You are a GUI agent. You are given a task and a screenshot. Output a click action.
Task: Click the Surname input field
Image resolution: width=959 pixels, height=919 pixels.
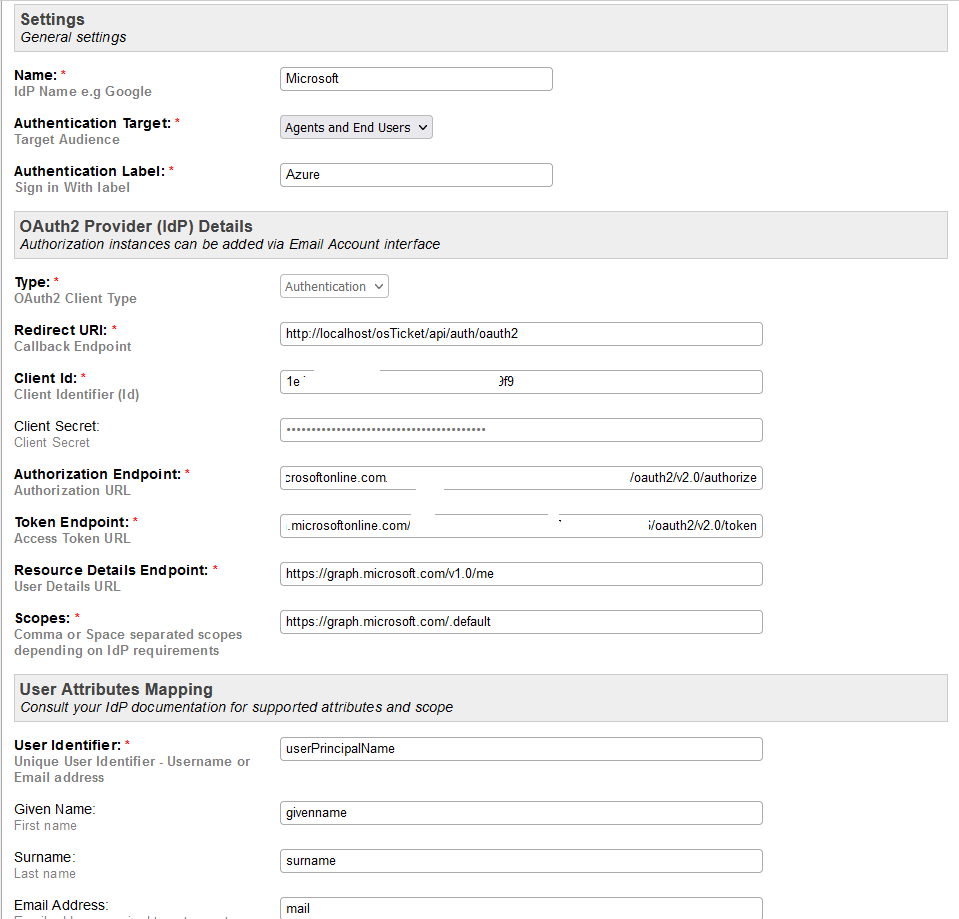pos(521,861)
